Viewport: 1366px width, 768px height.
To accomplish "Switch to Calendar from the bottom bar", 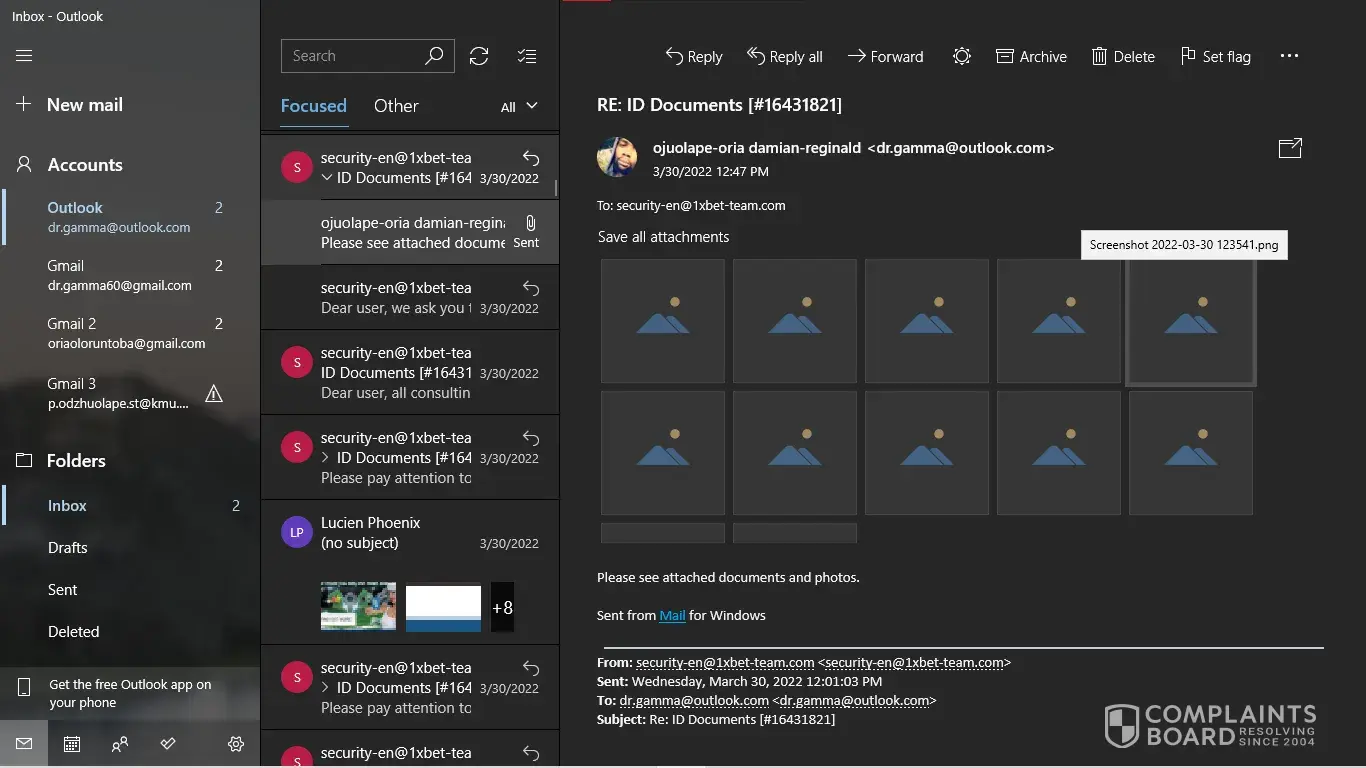I will (72, 744).
